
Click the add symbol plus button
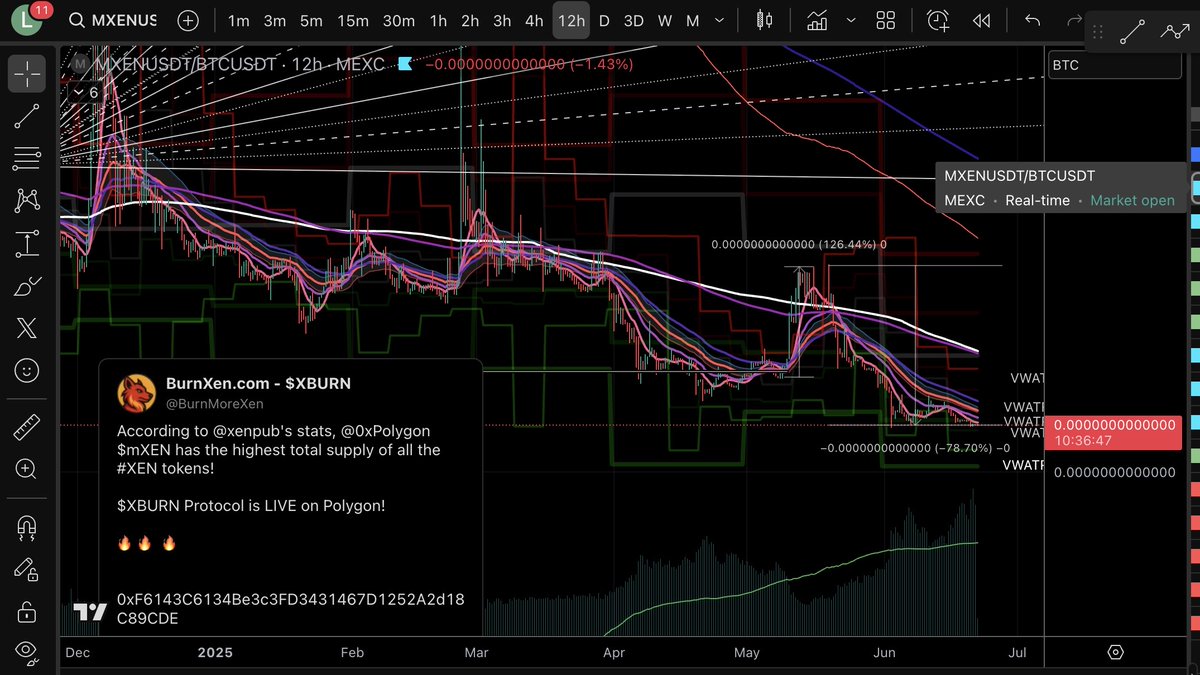pyautogui.click(x=187, y=20)
